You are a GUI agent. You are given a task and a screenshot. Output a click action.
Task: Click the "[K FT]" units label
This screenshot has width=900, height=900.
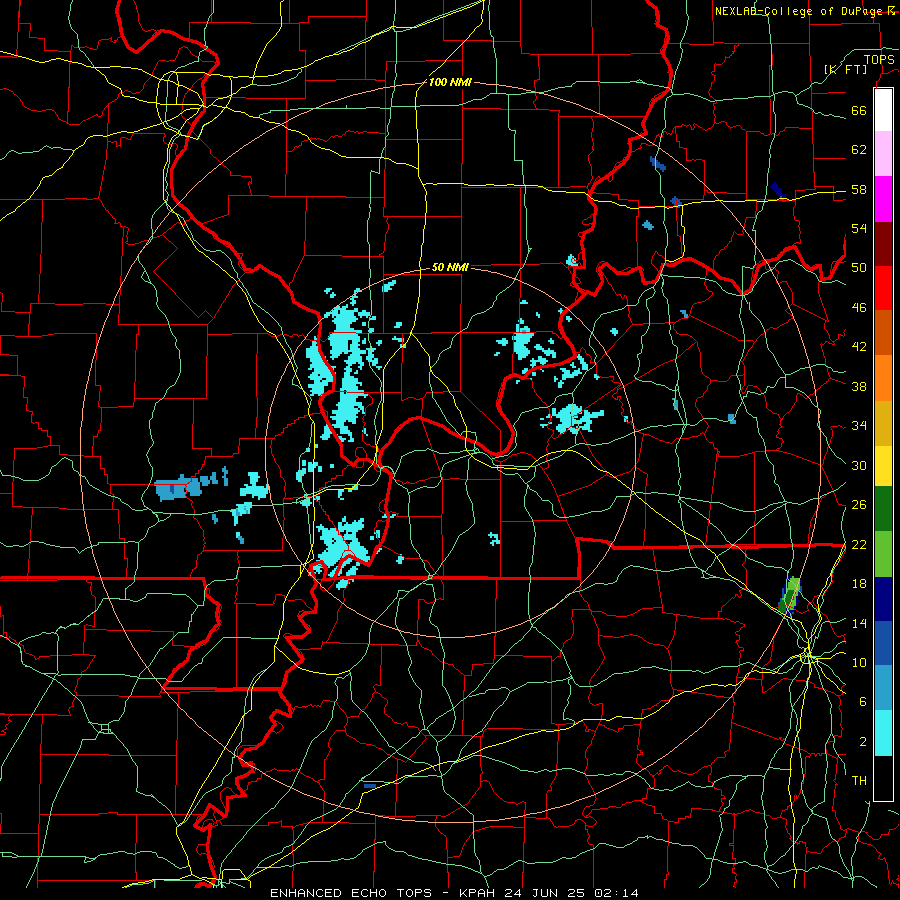pos(845,69)
